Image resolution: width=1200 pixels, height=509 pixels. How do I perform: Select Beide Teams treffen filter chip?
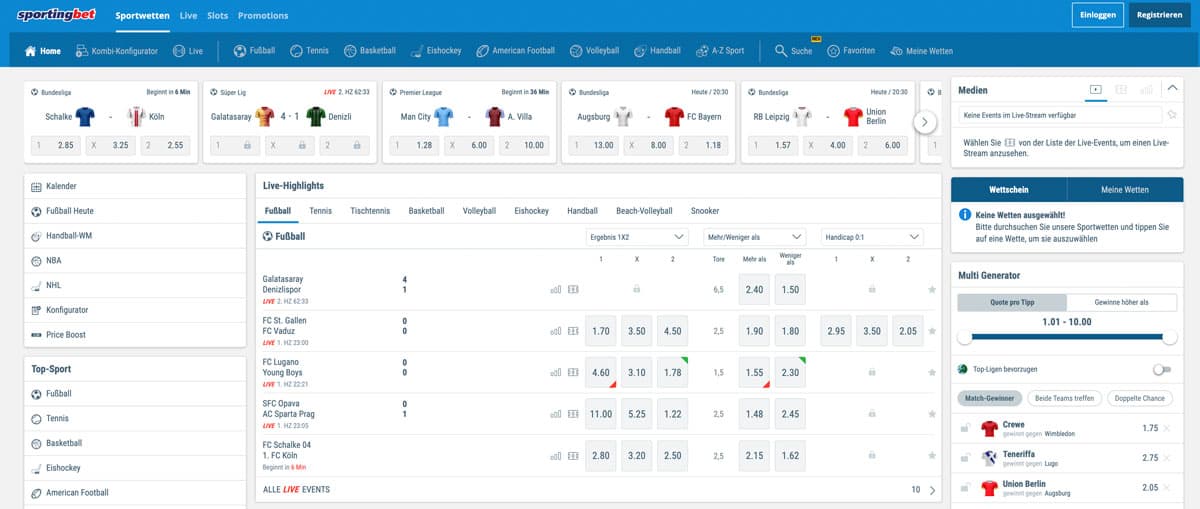click(1064, 398)
